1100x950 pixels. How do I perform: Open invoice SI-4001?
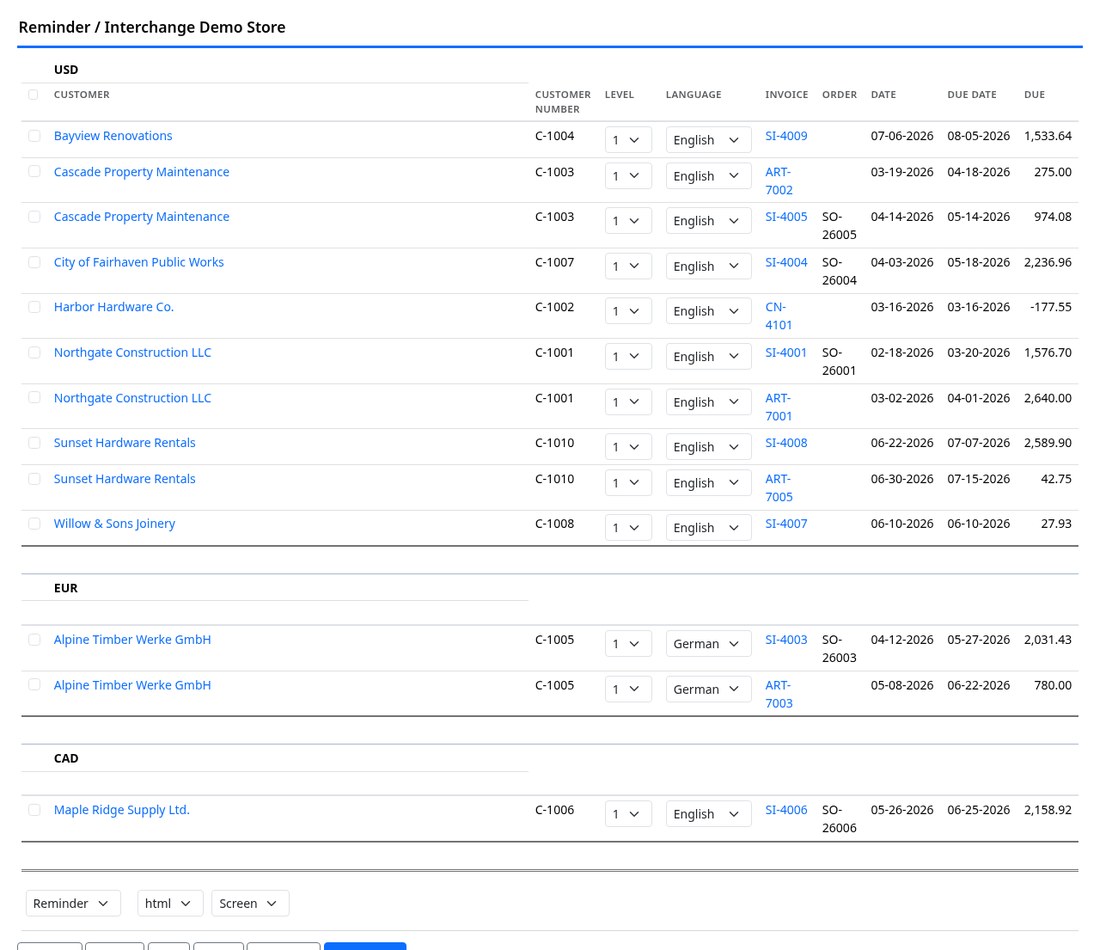(x=786, y=353)
